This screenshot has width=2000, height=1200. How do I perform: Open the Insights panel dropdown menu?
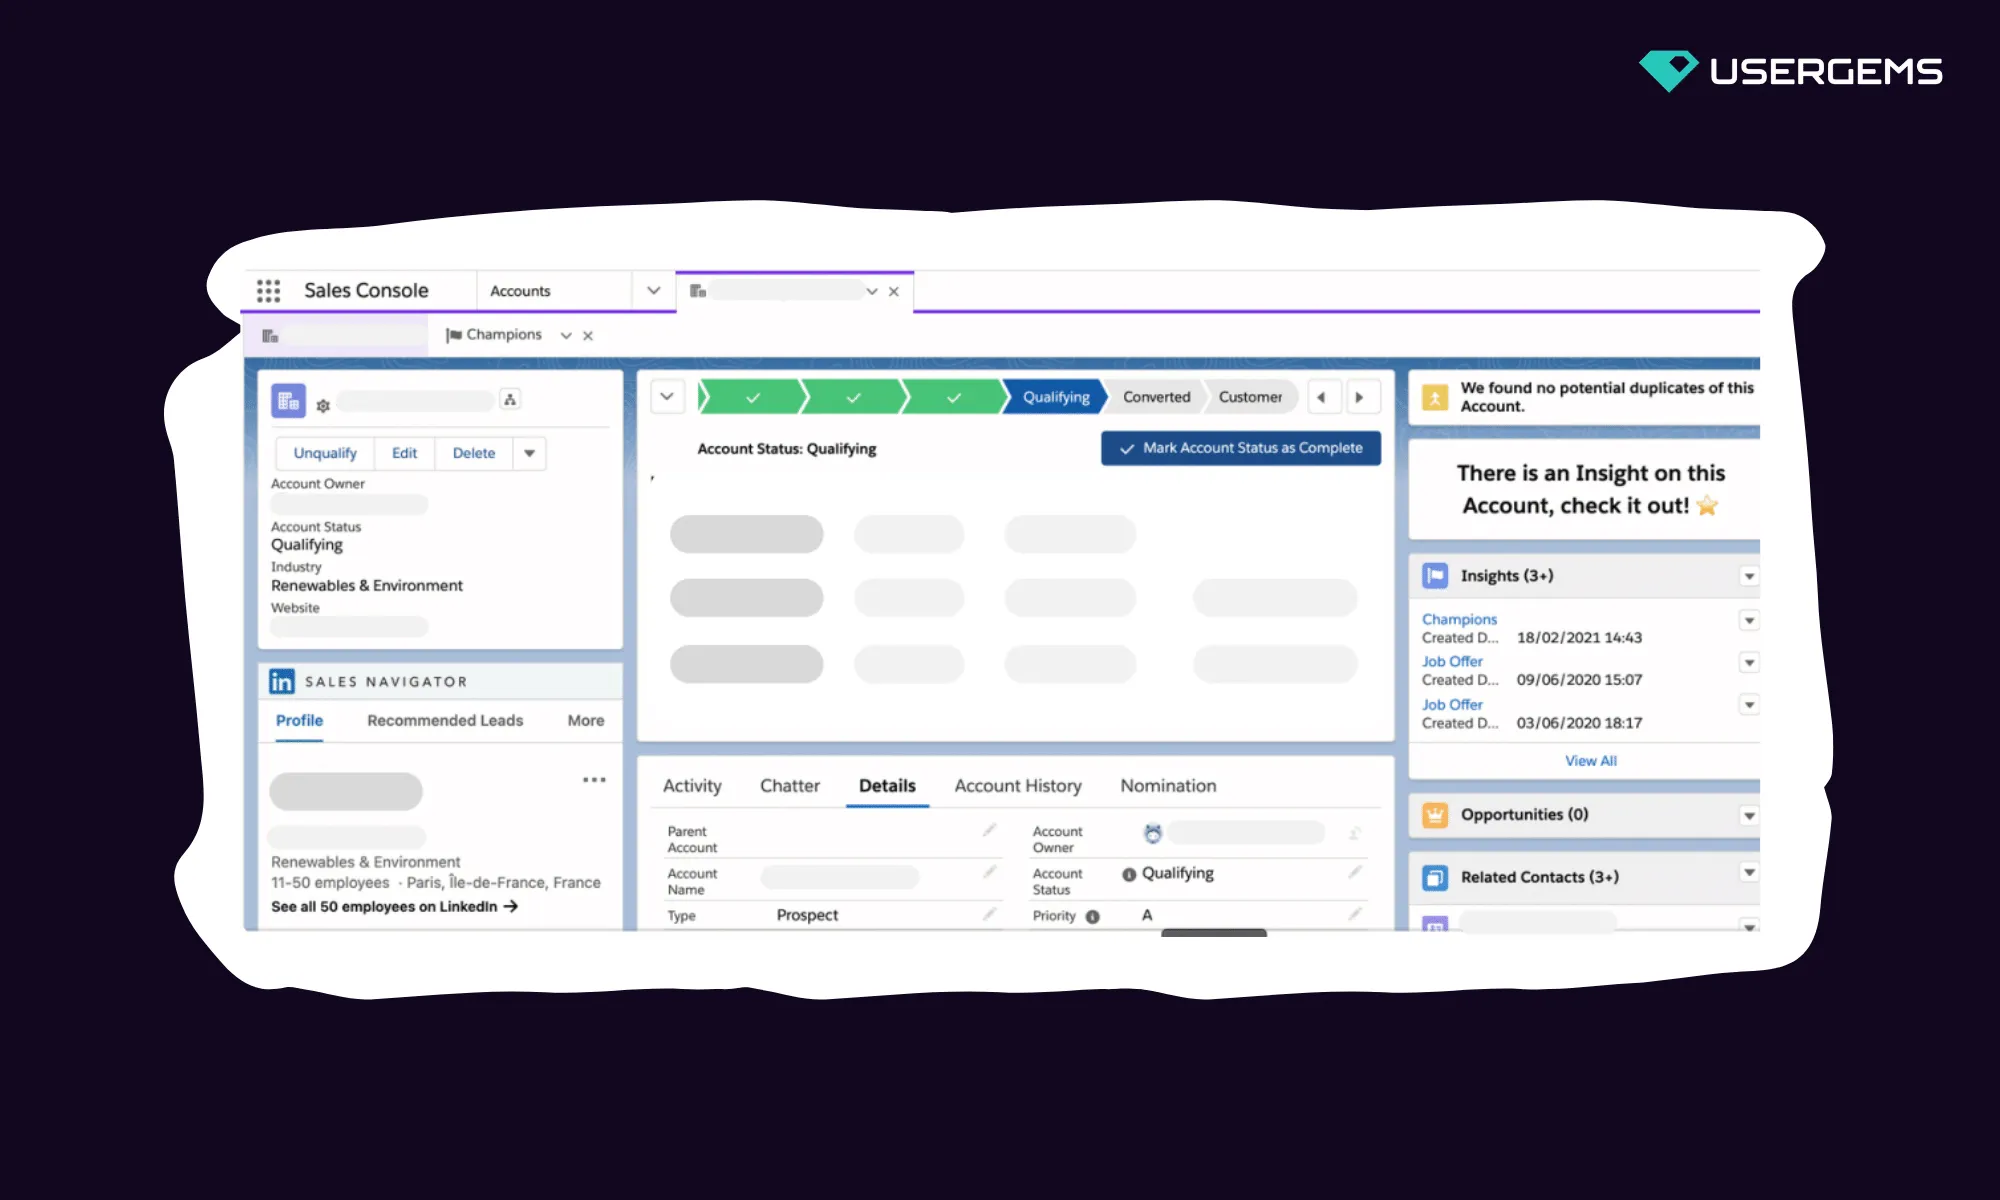1749,577
